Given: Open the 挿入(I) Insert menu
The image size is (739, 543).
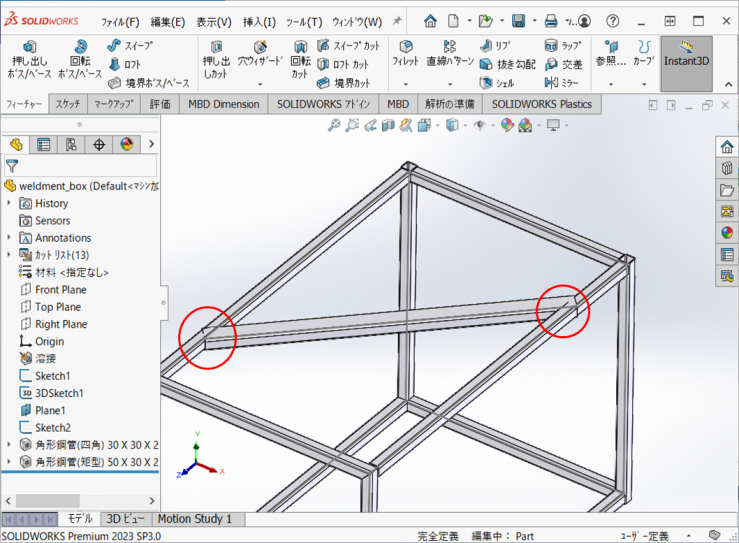Looking at the screenshot, I should click(x=259, y=22).
